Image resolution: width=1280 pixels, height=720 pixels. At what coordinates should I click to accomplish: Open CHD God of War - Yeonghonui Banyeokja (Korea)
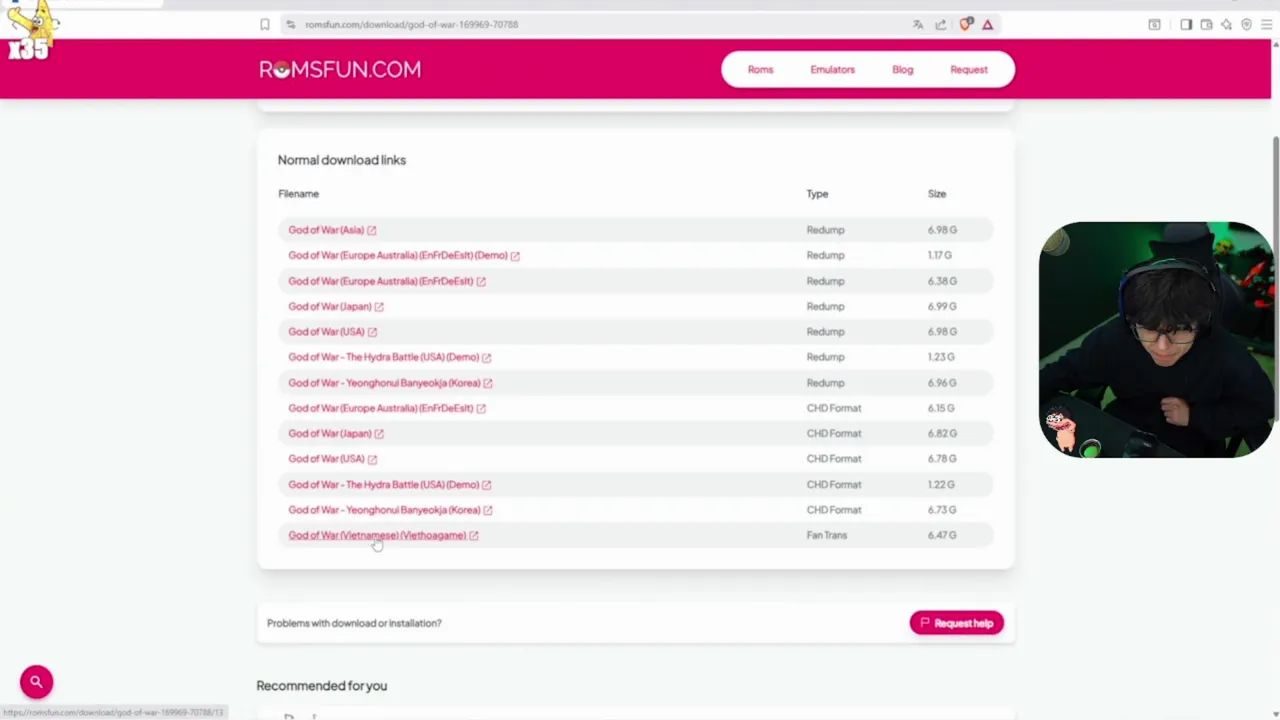[384, 510]
